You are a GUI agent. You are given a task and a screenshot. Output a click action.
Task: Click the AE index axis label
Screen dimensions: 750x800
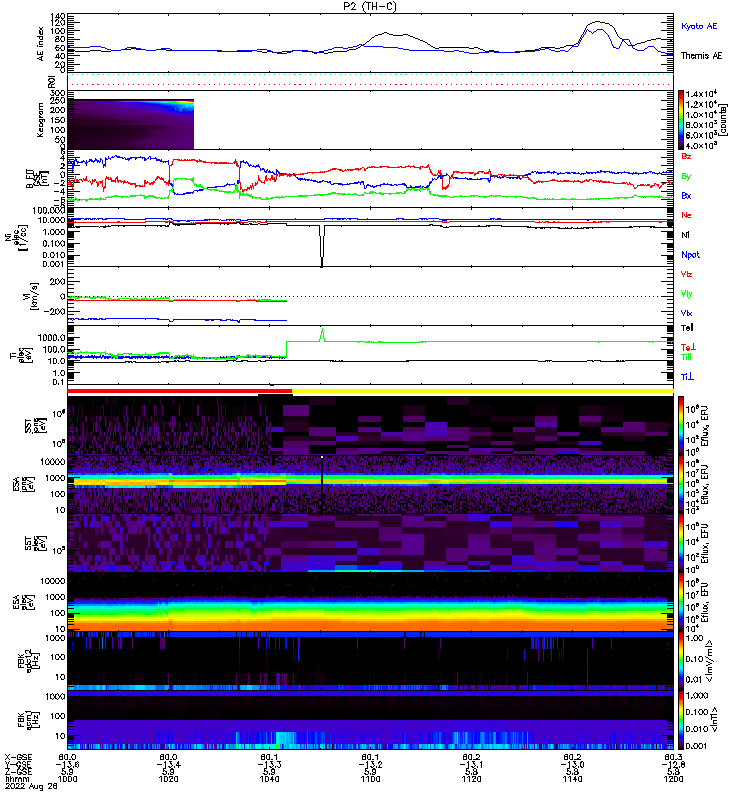(x=41, y=44)
